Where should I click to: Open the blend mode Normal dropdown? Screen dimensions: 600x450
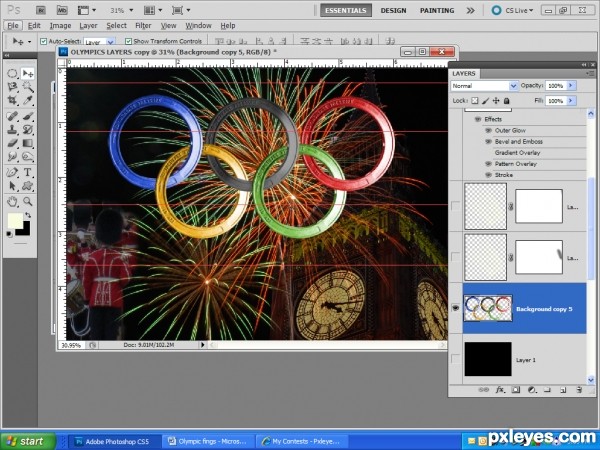click(484, 86)
